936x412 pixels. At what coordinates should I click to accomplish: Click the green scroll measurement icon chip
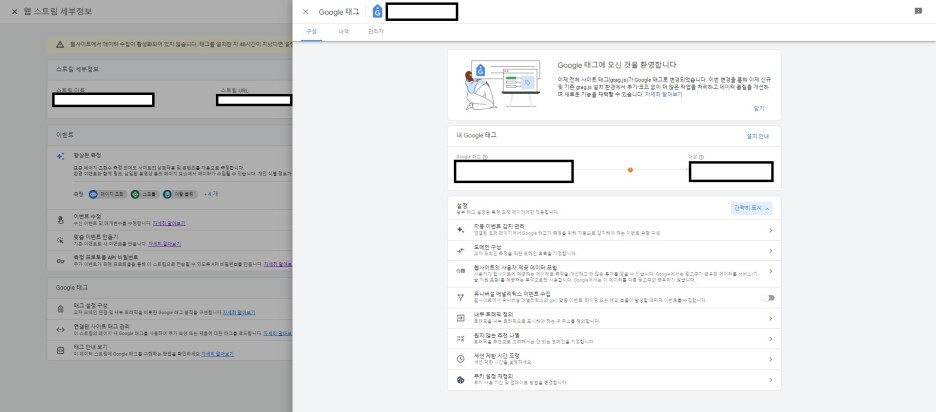(x=136, y=194)
